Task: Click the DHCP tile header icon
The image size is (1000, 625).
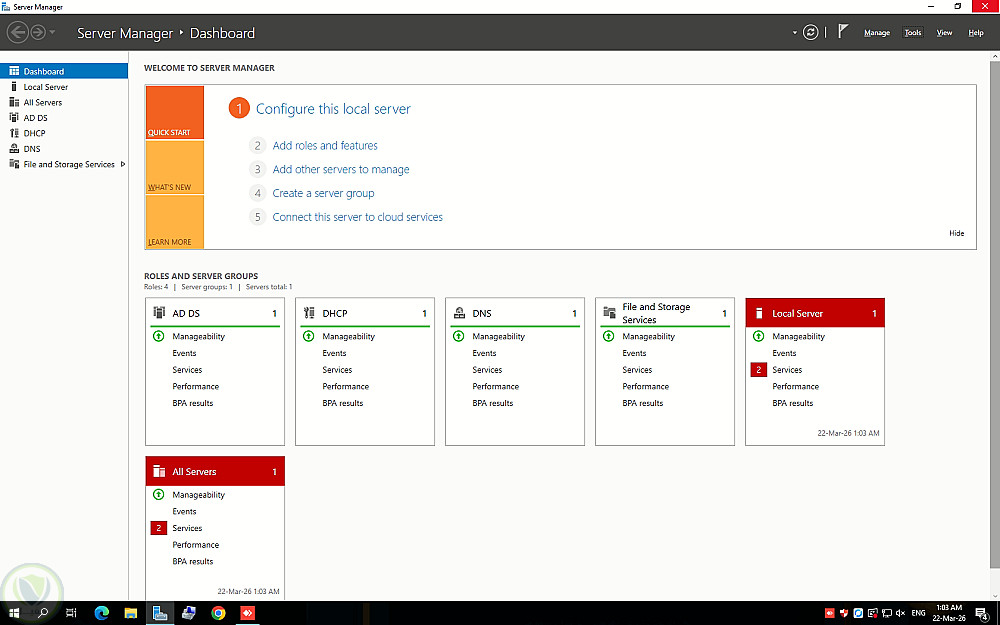Action: click(309, 312)
